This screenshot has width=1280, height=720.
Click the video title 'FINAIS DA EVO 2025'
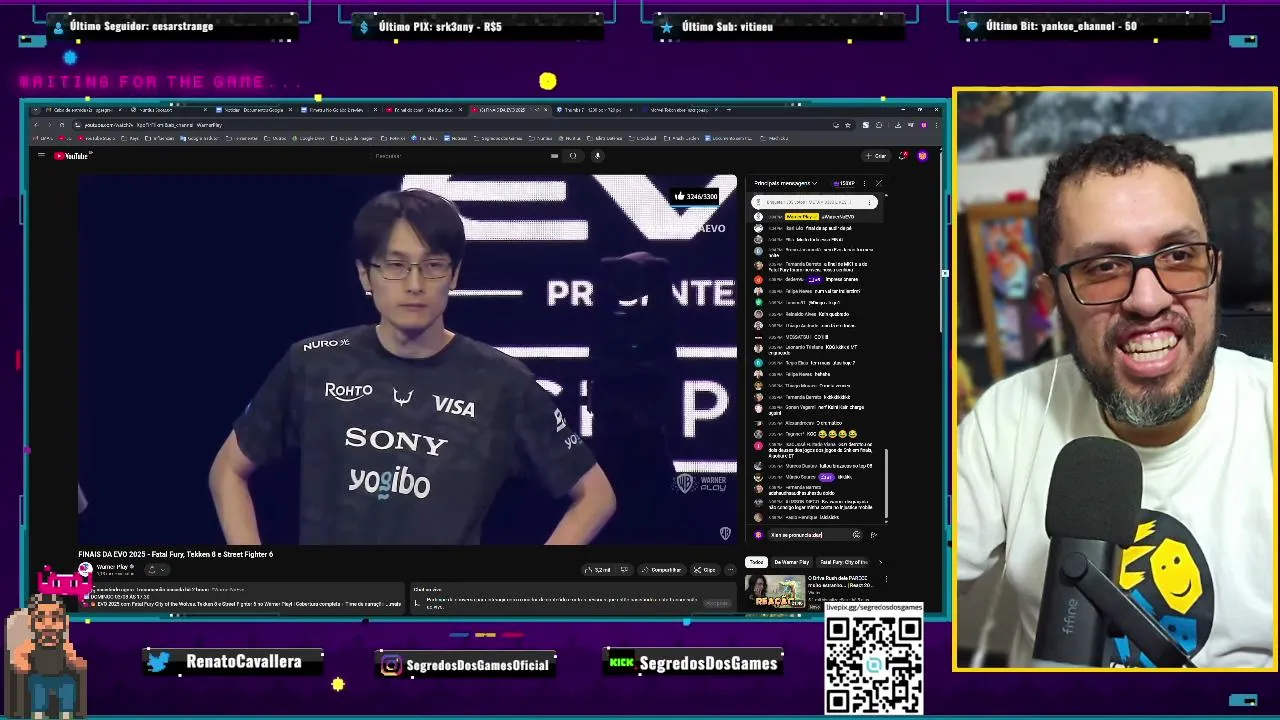(176, 554)
